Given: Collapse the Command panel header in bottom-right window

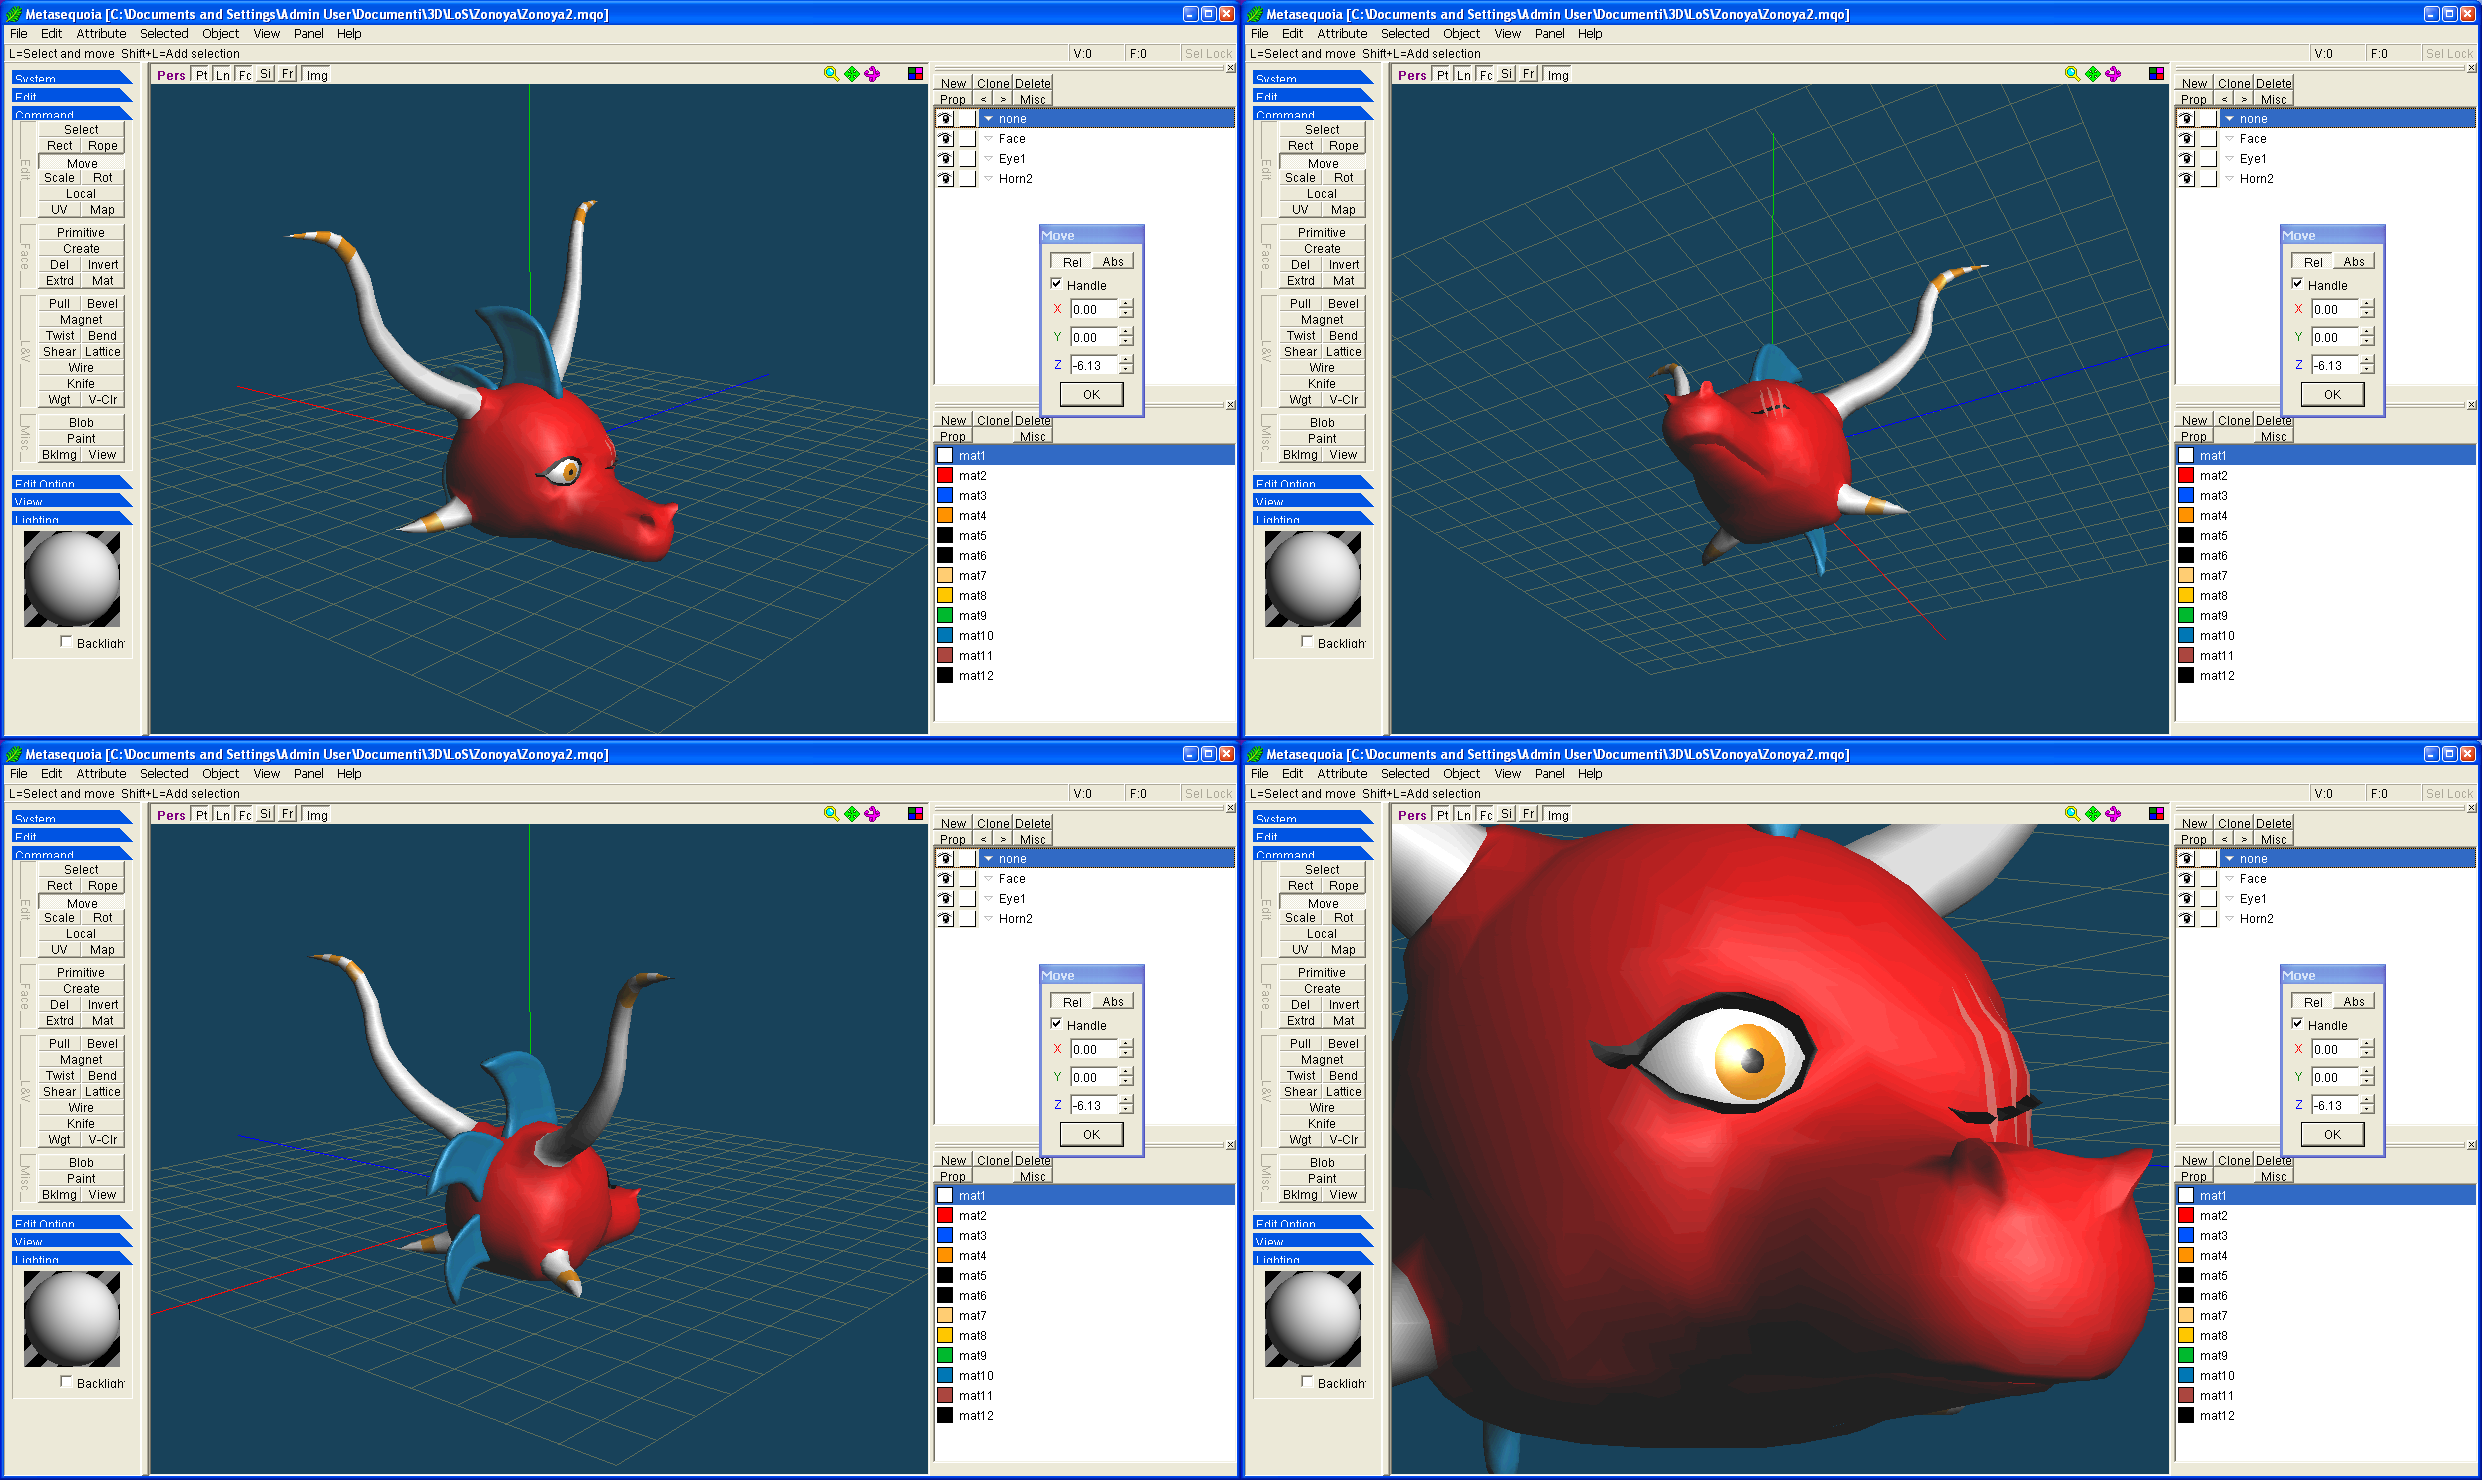Looking at the screenshot, I should tap(1313, 854).
